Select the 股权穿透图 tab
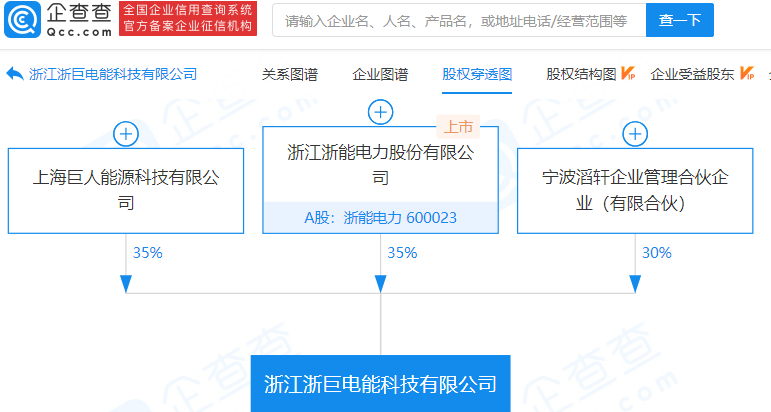Image resolution: width=771 pixels, height=412 pixels. pyautogui.click(x=477, y=74)
